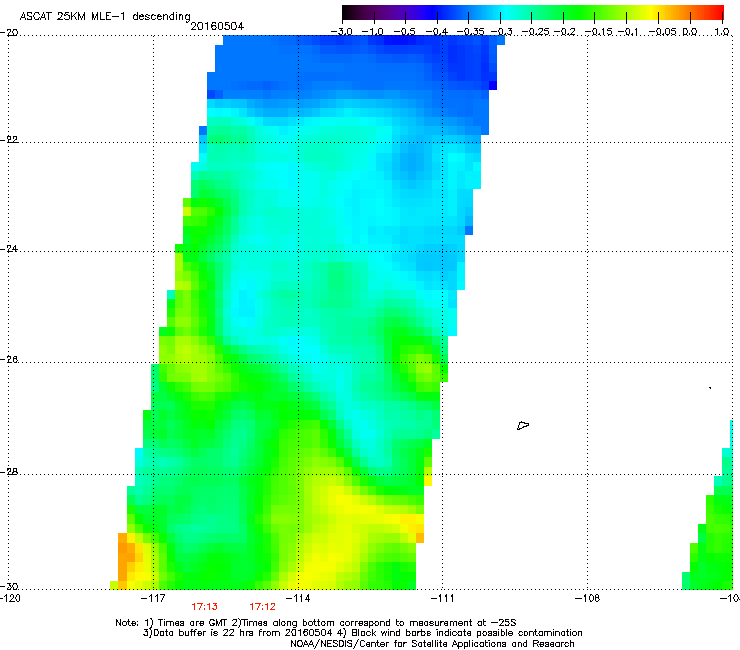The width and height of the screenshot is (740, 650).
Task: Select the -24 latitude axis label
Action: pos(9,249)
